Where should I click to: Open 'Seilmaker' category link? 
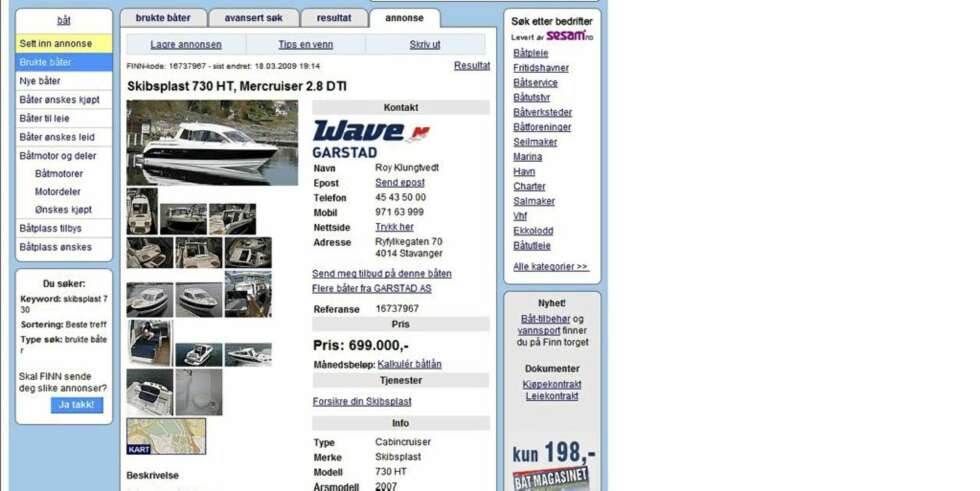[x=535, y=142]
